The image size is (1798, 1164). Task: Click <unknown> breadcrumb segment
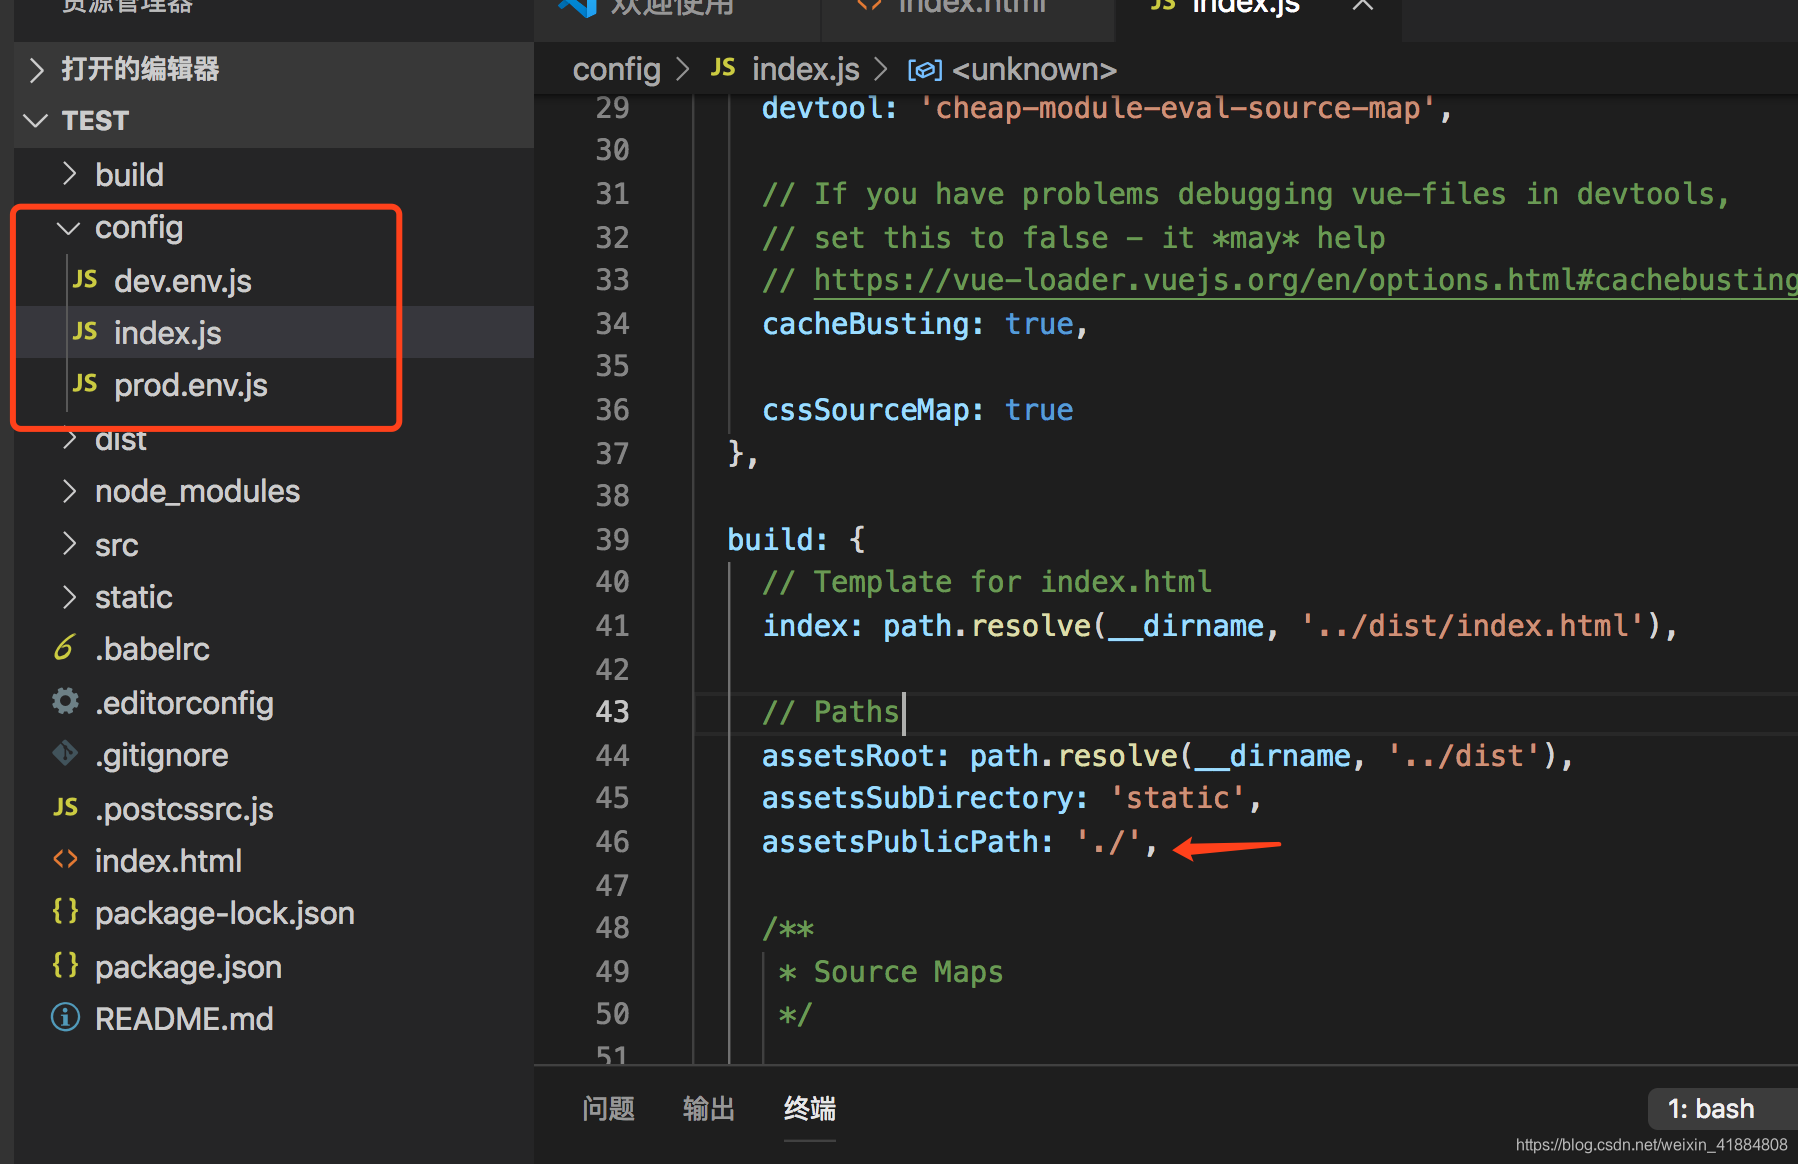coord(1034,69)
